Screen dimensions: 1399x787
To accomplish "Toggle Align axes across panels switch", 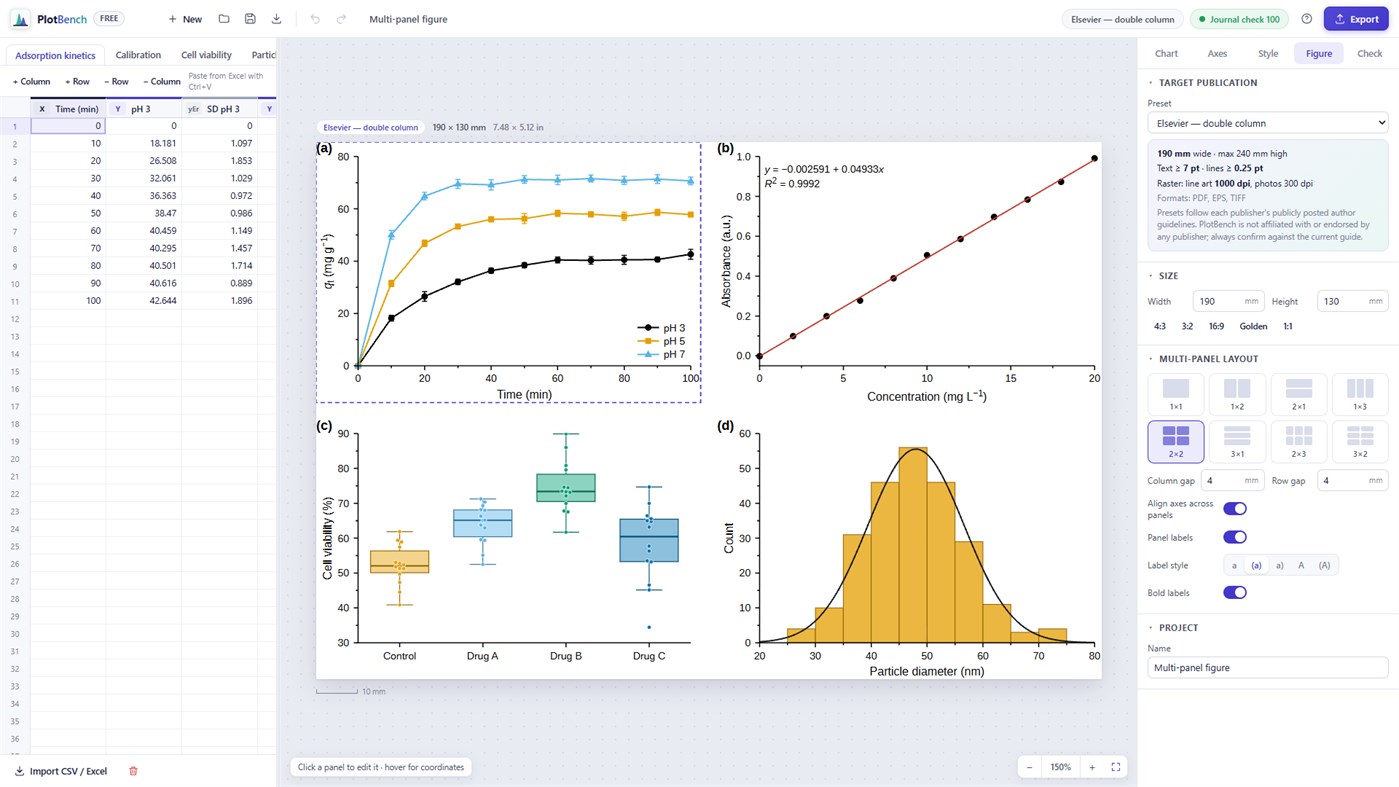I will tap(1235, 509).
